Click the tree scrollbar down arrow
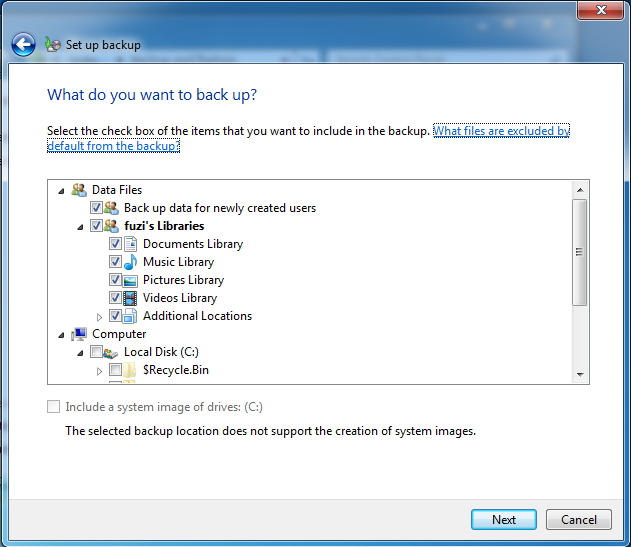Image resolution: width=631 pixels, height=547 pixels. [x=580, y=375]
